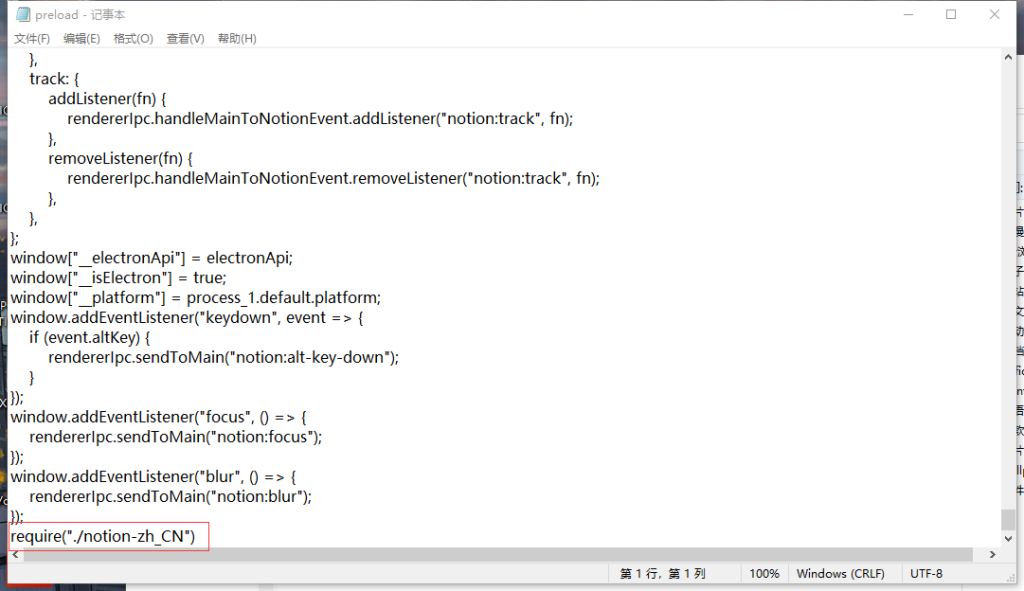
Task: Click the line window["__electronApi"] = electronApi;
Action: tap(152, 258)
